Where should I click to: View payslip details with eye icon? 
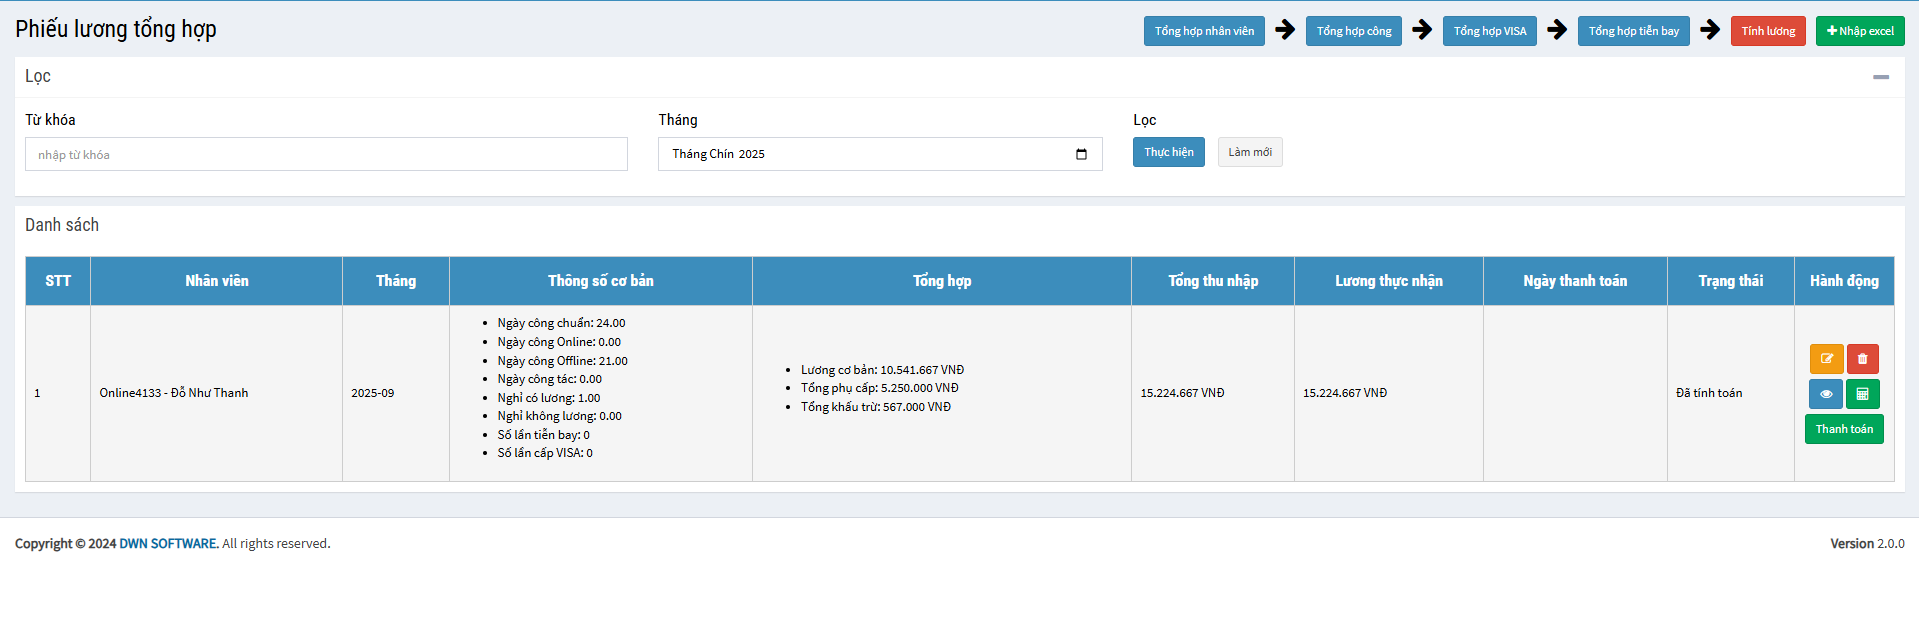pyautogui.click(x=1826, y=394)
